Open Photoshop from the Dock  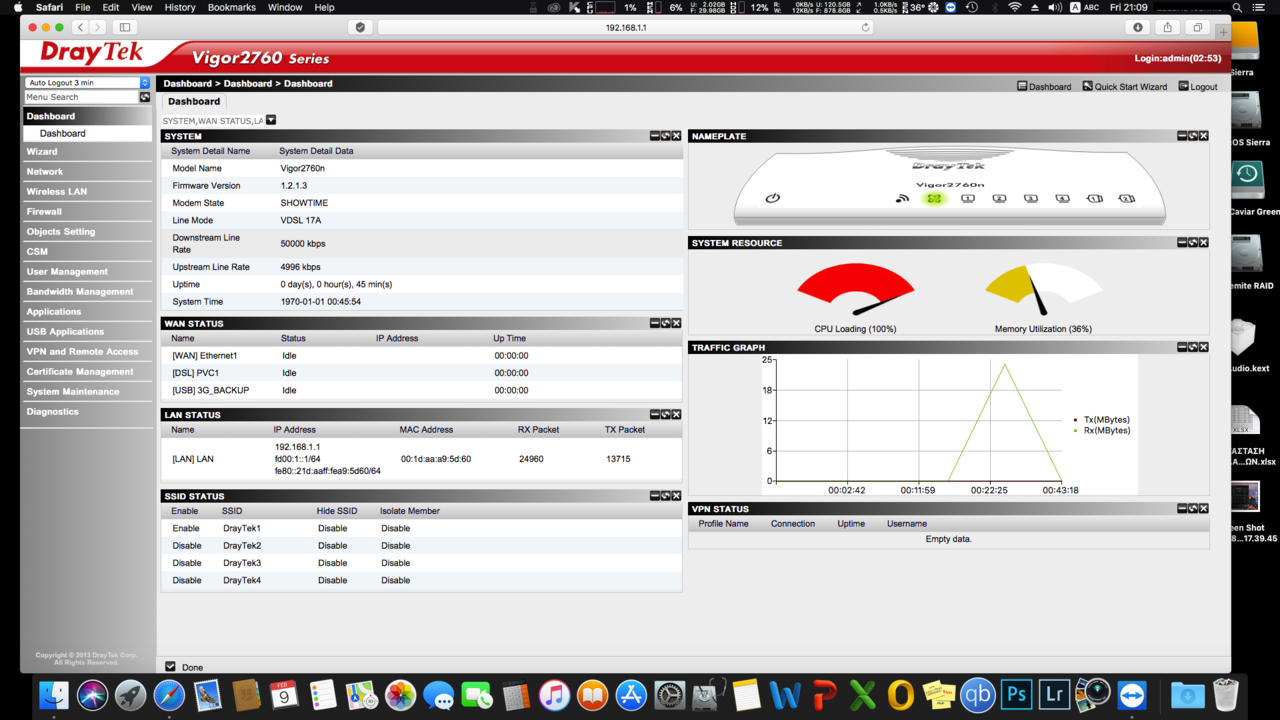click(1017, 695)
